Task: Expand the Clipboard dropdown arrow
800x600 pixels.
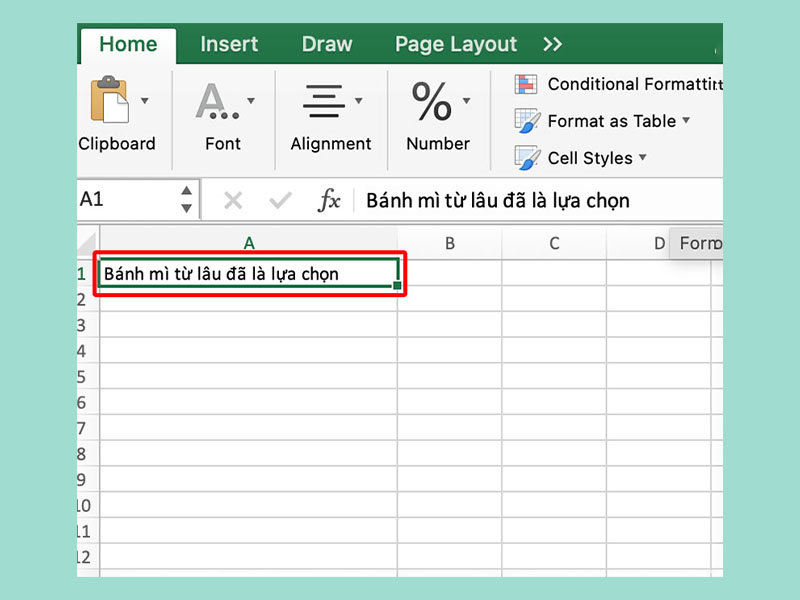Action: (145, 100)
